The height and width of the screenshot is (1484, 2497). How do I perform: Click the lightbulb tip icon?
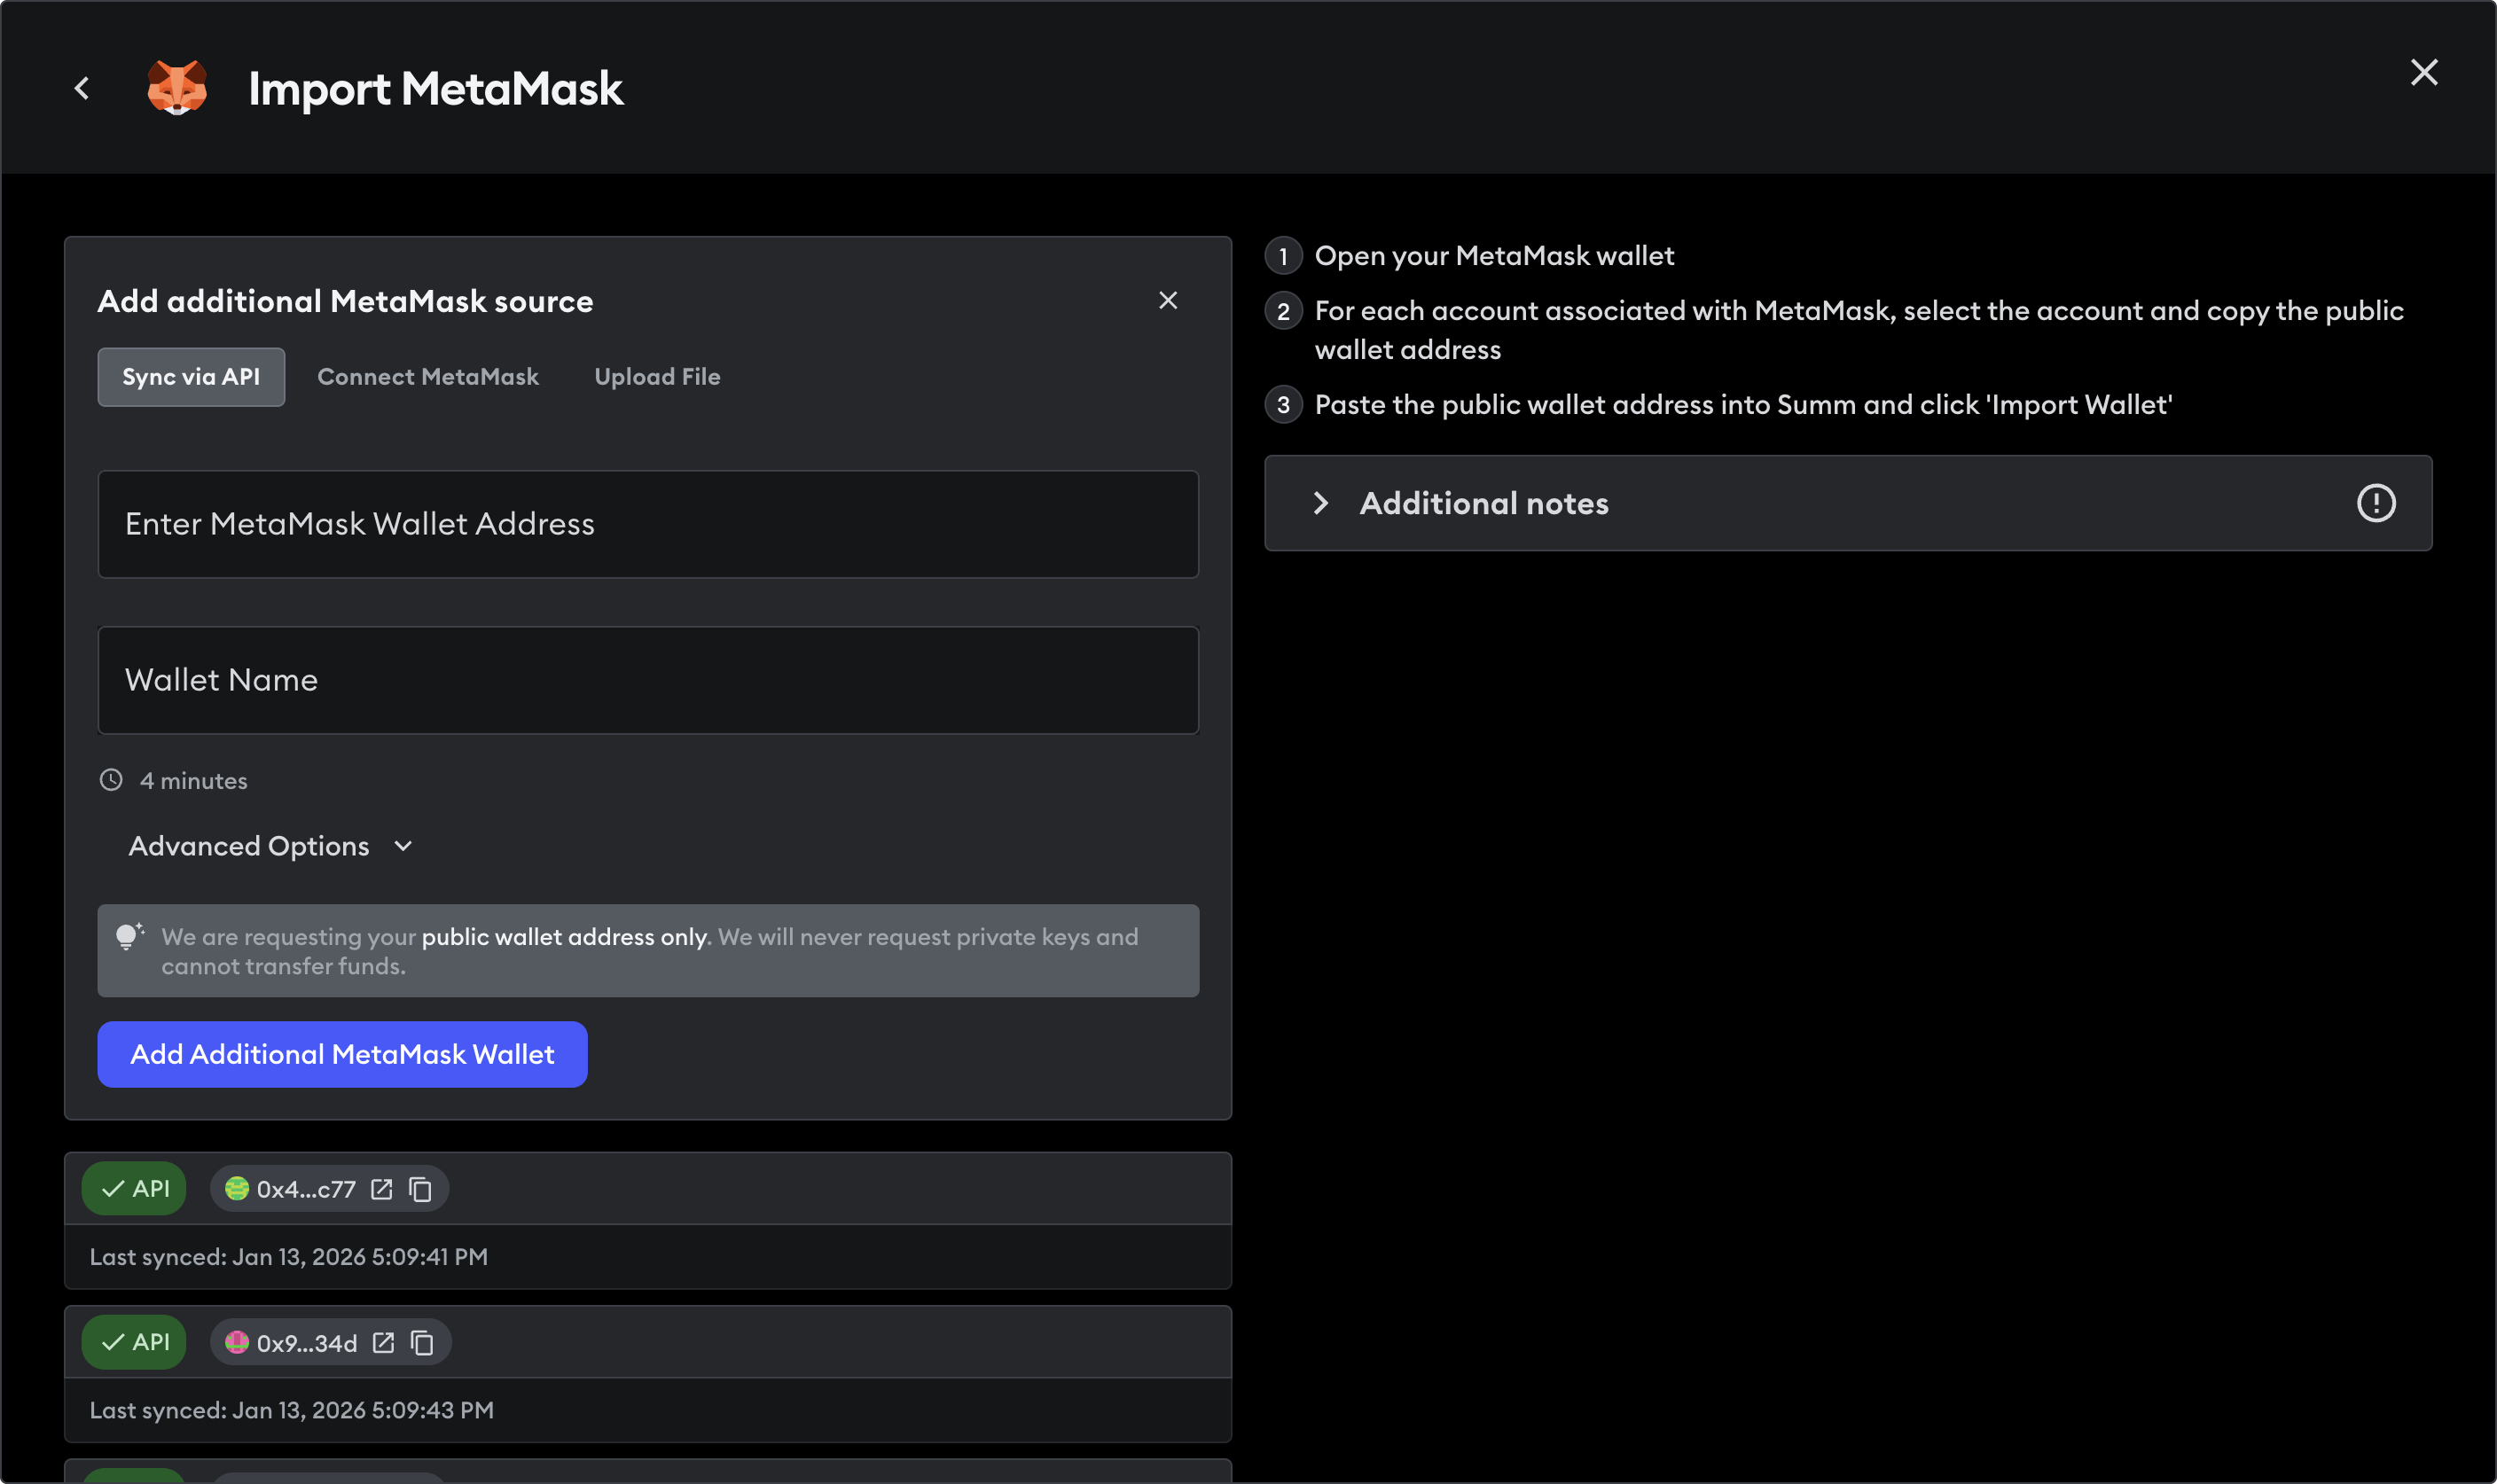coord(130,936)
